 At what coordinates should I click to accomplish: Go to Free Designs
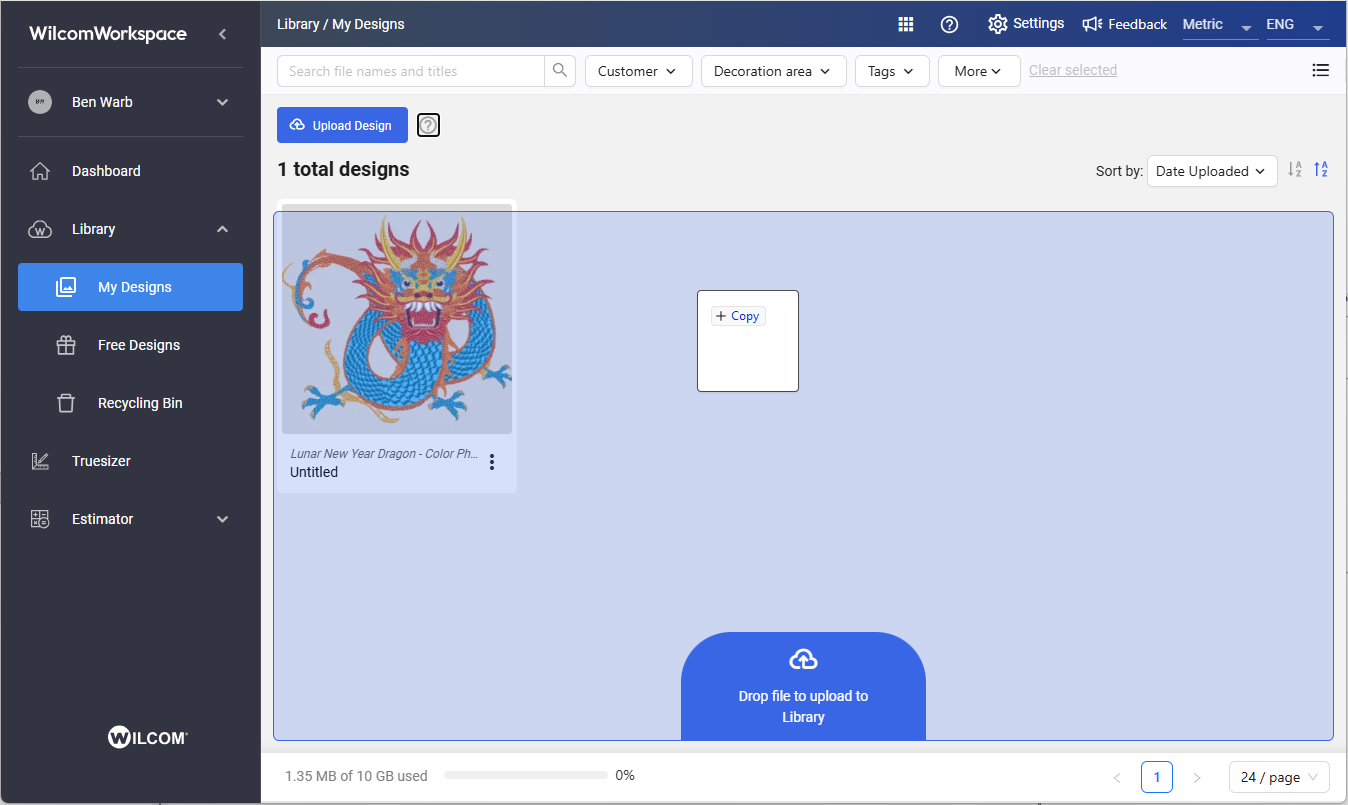point(138,345)
